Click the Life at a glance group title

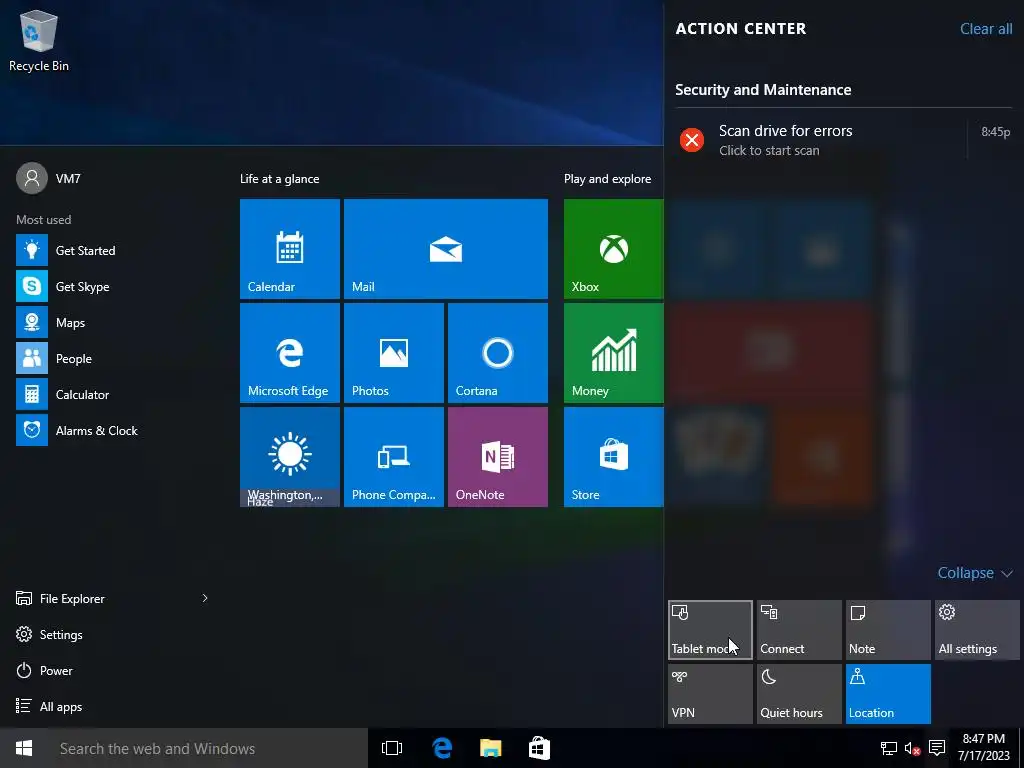[x=280, y=179]
